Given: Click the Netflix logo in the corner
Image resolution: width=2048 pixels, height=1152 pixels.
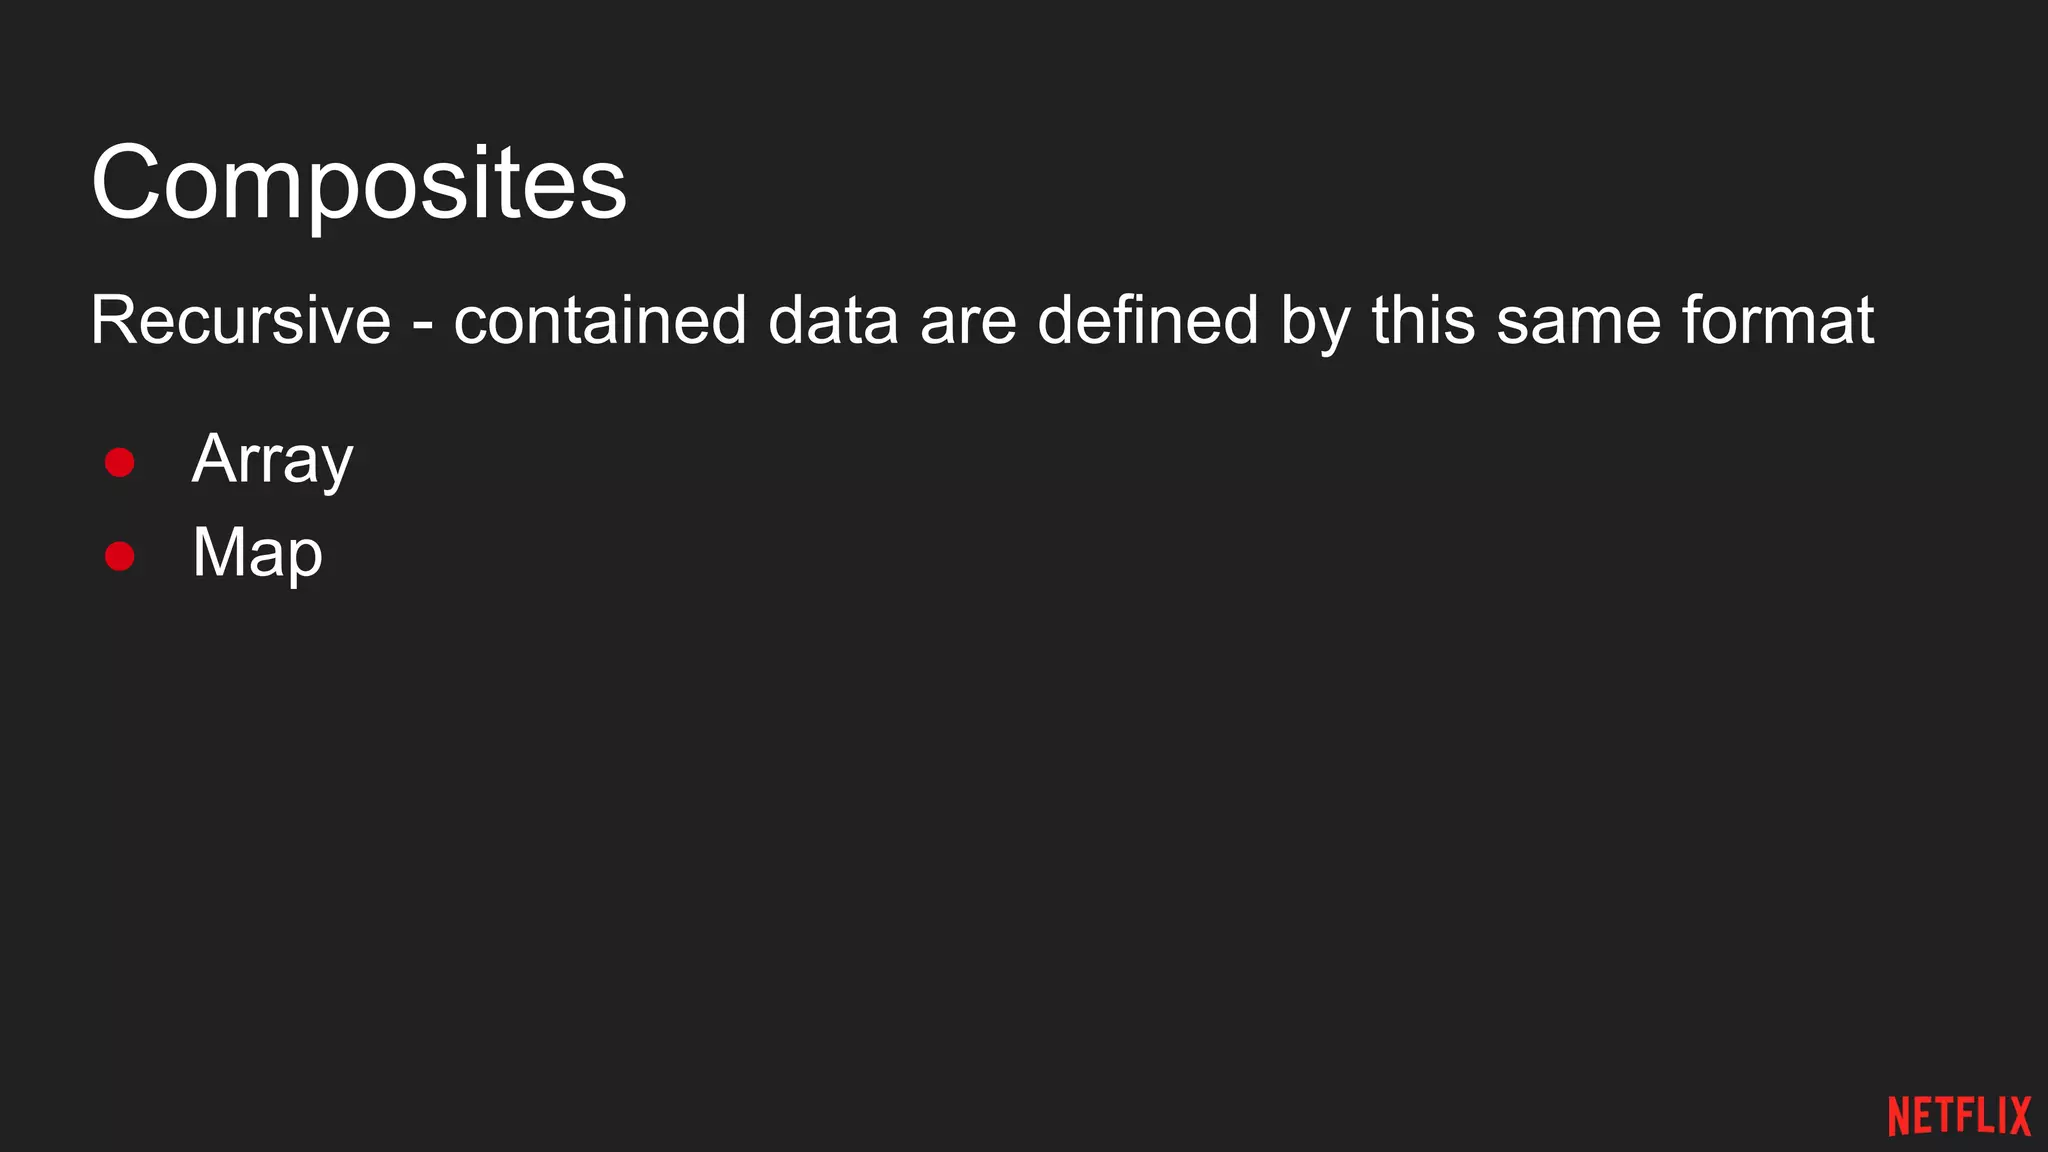Looking at the screenshot, I should pyautogui.click(x=1959, y=1116).
